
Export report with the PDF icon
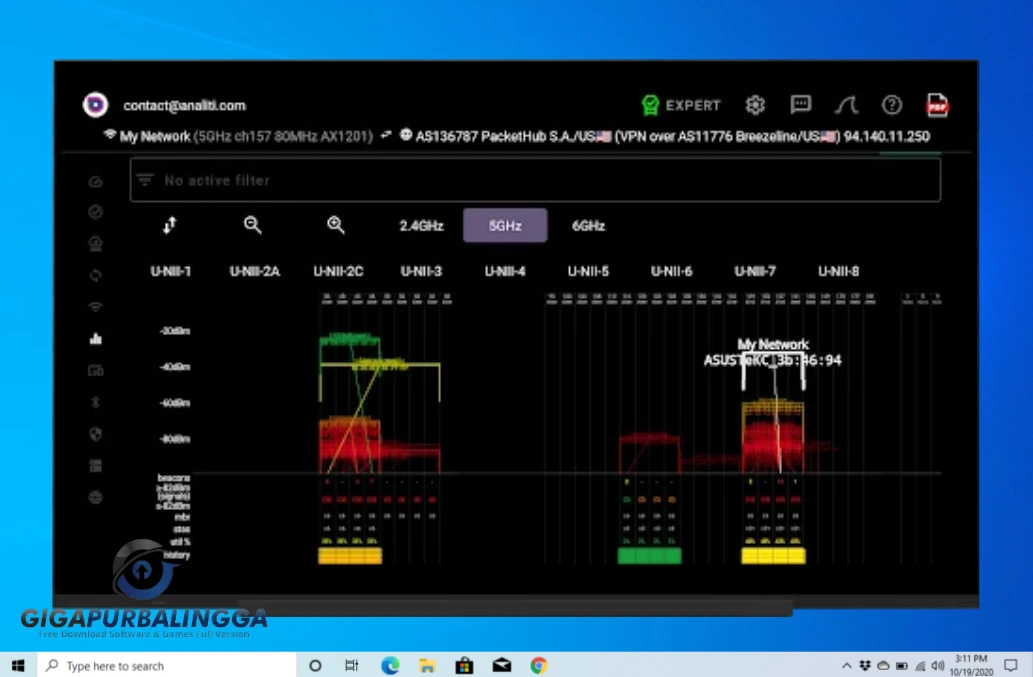click(937, 105)
